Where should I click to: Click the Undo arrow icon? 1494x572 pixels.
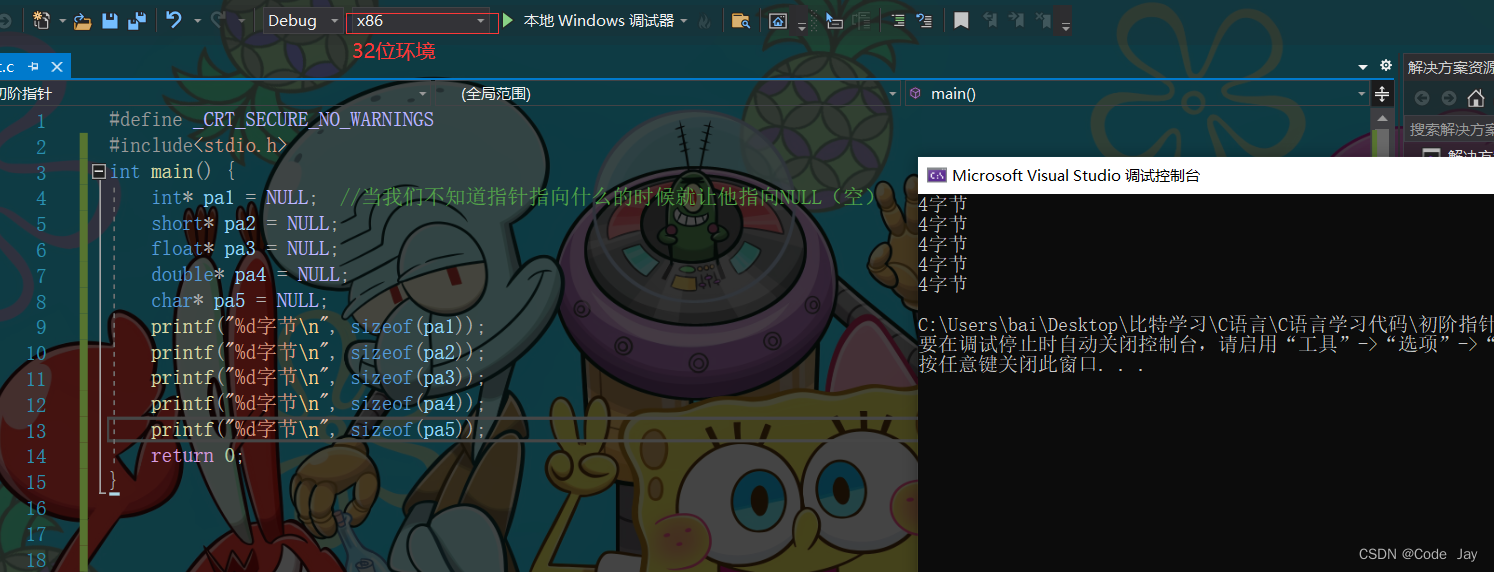174,20
